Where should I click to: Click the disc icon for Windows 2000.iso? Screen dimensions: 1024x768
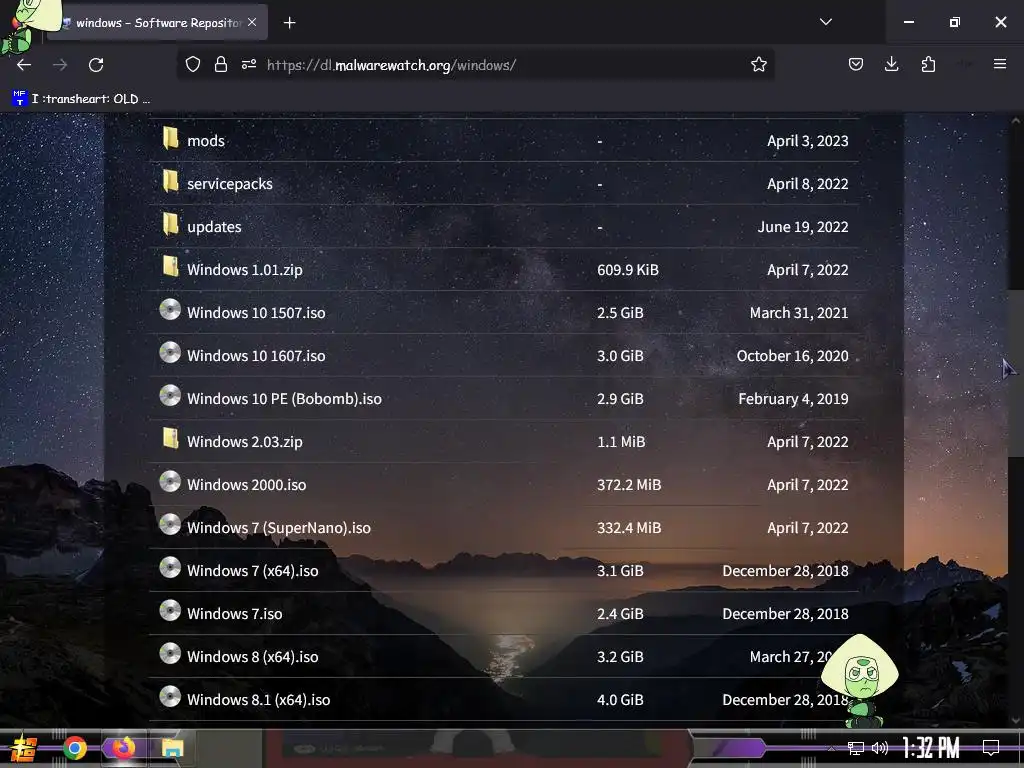point(170,481)
